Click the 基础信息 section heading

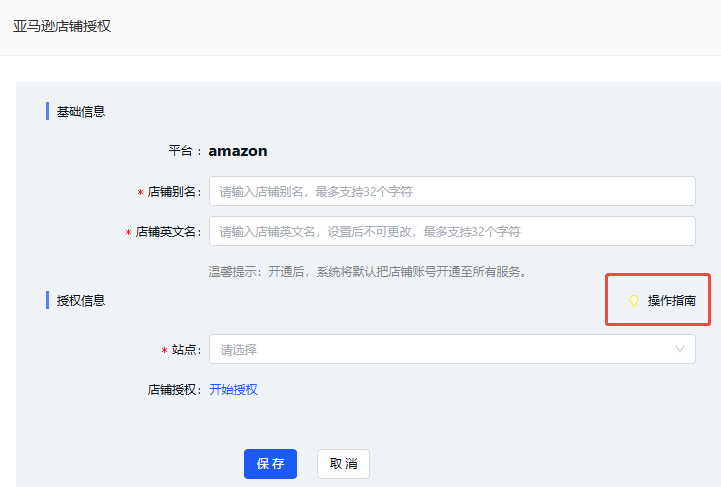tap(80, 111)
